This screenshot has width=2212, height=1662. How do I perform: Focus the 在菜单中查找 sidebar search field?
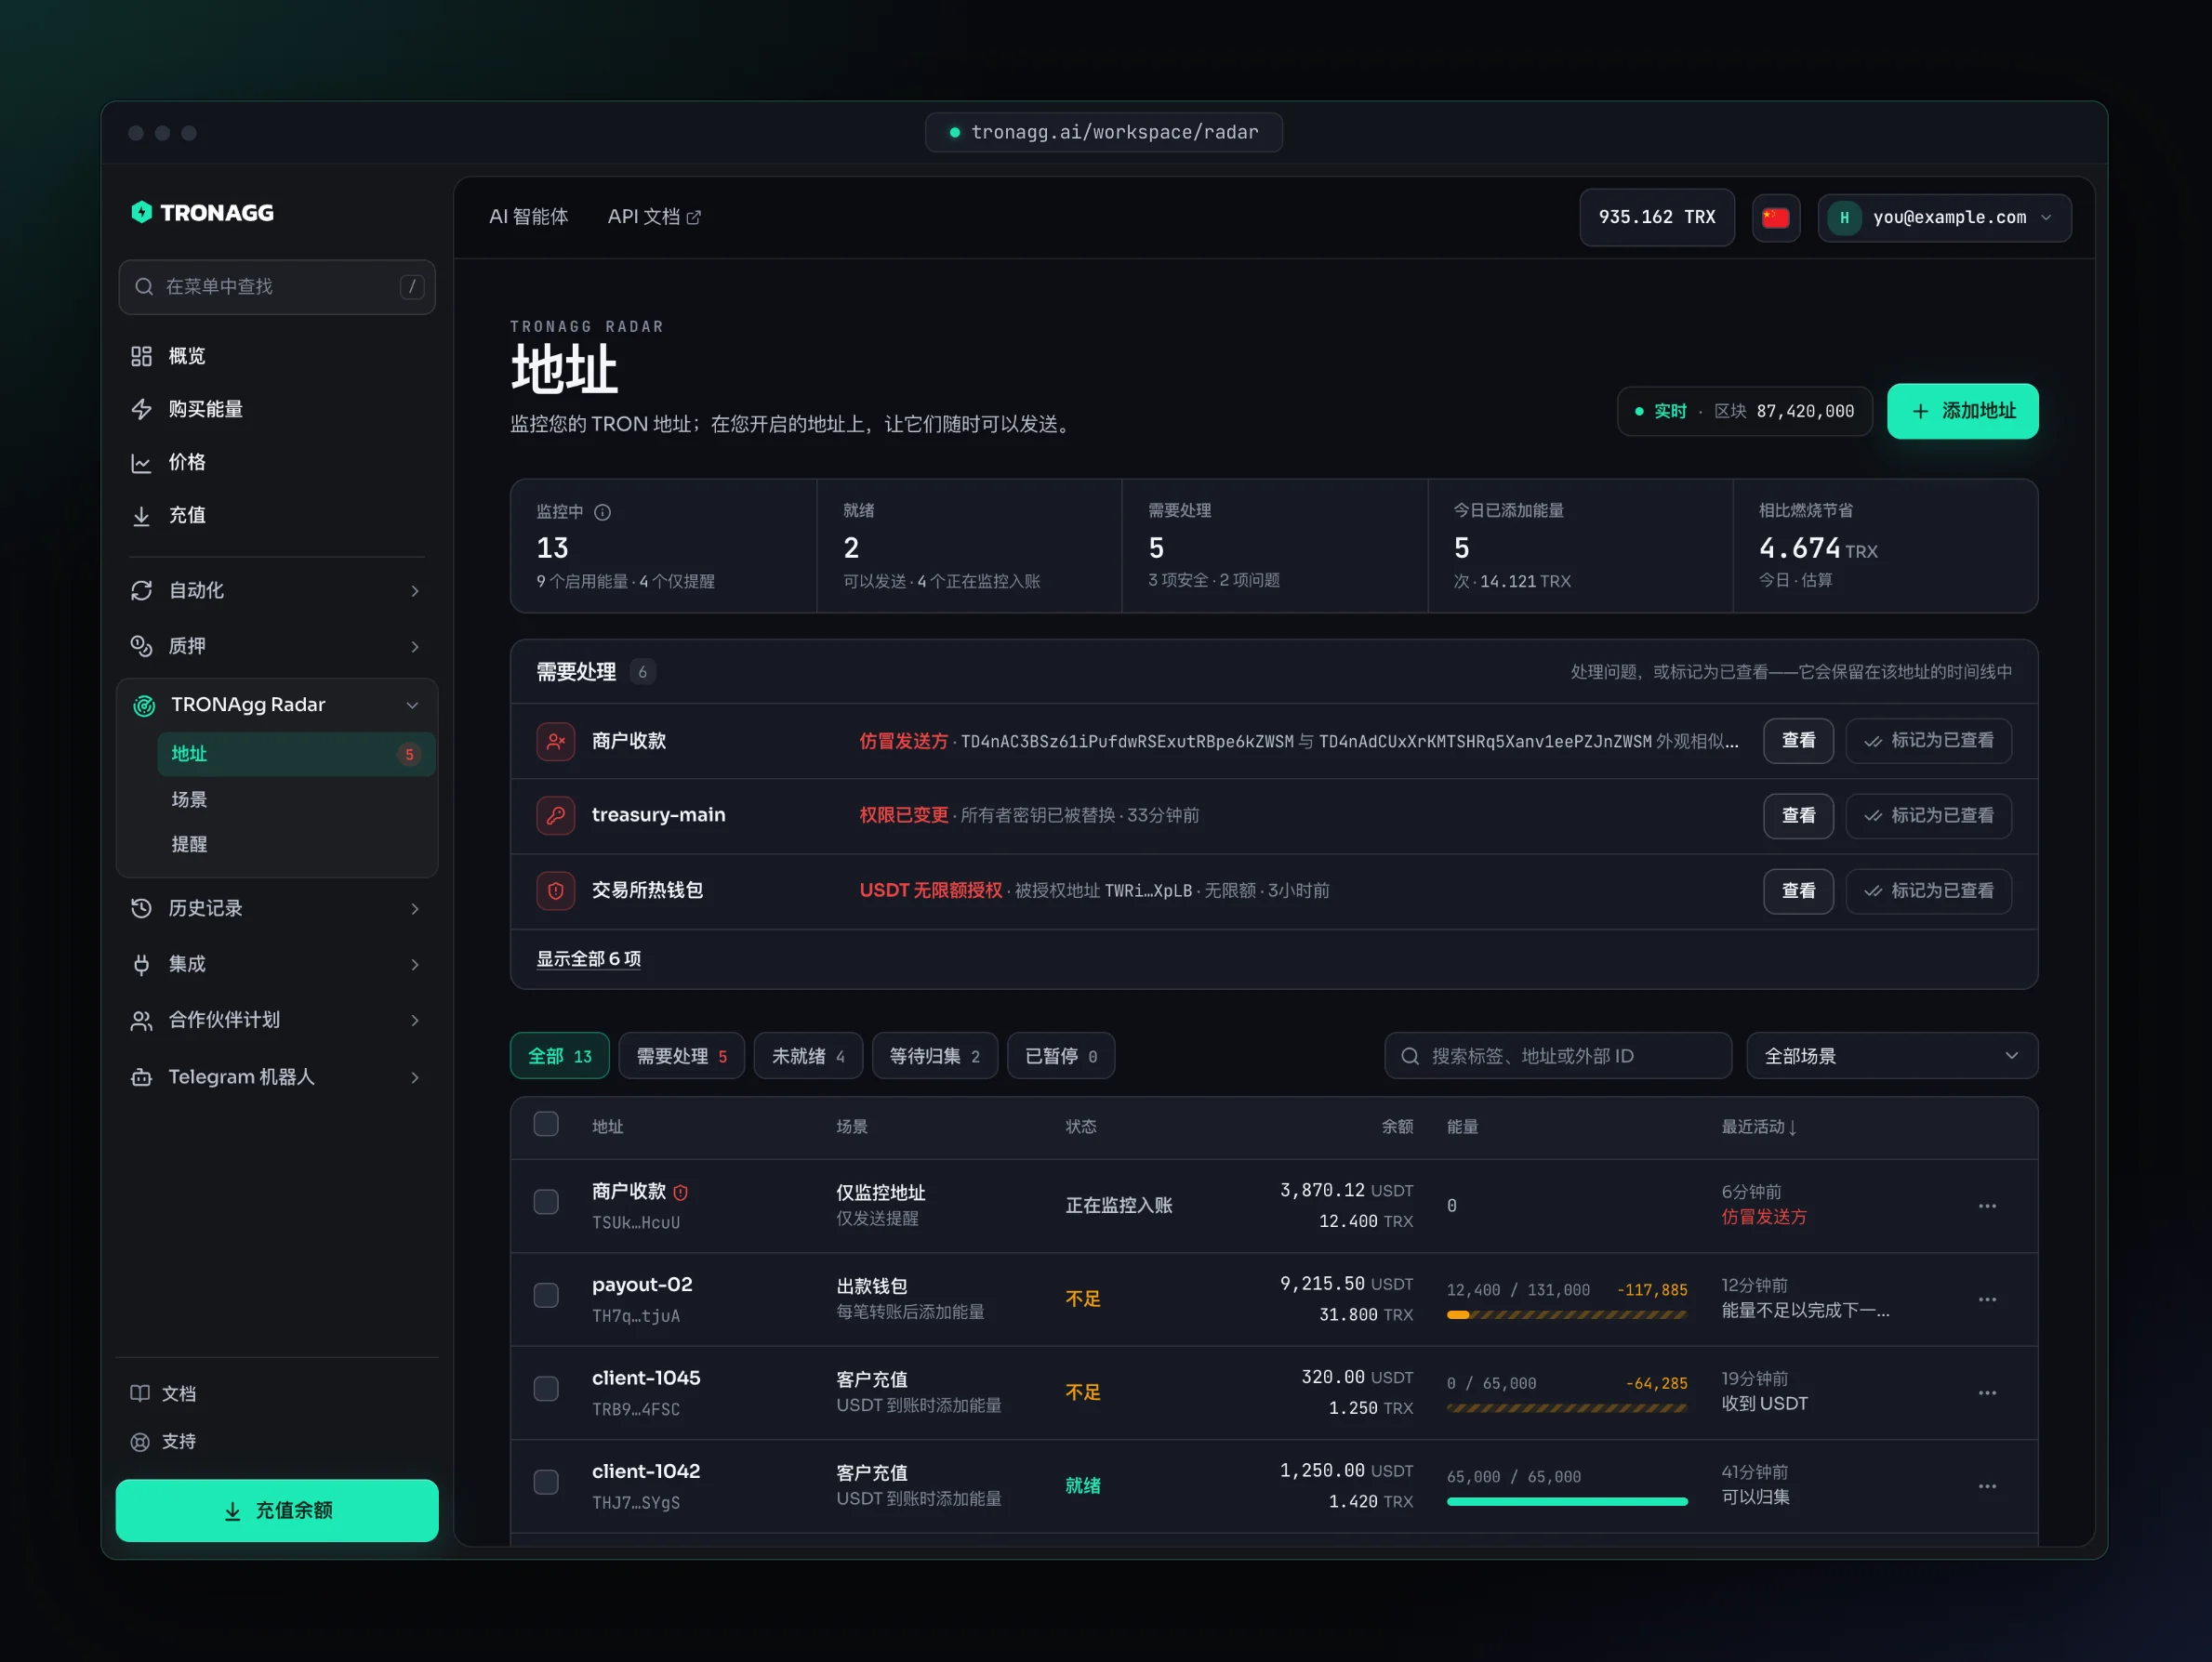click(x=277, y=287)
